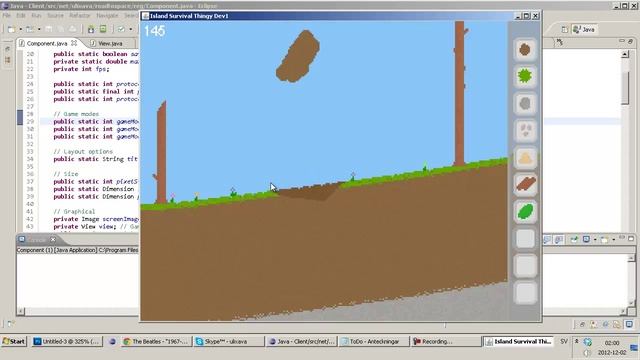
Task: Select the brown dirt block in the game's item sidebar
Action: (525, 49)
